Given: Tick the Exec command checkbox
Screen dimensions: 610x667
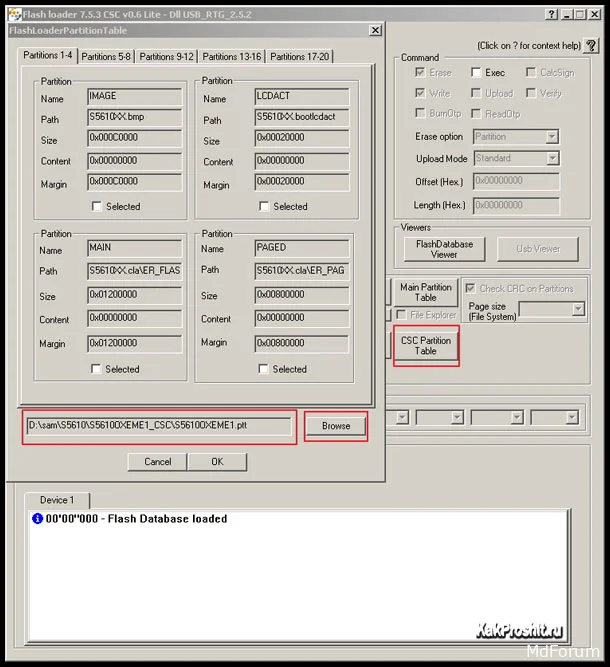Looking at the screenshot, I should [476, 73].
